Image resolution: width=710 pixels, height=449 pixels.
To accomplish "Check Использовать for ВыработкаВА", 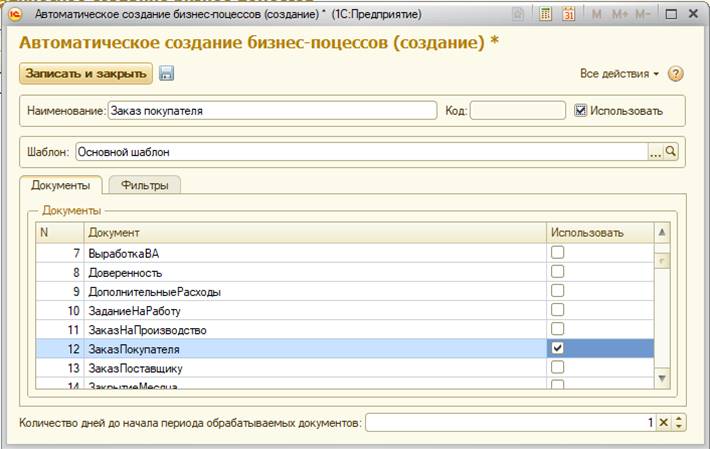I will (x=557, y=252).
